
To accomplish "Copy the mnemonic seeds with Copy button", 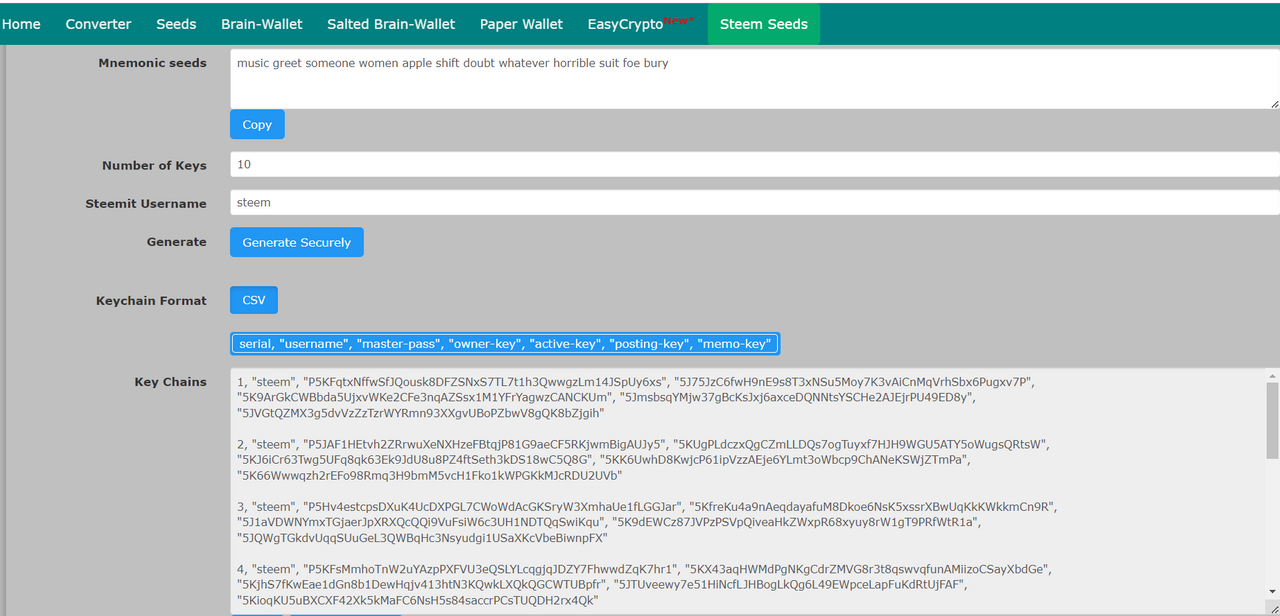I will (x=257, y=125).
